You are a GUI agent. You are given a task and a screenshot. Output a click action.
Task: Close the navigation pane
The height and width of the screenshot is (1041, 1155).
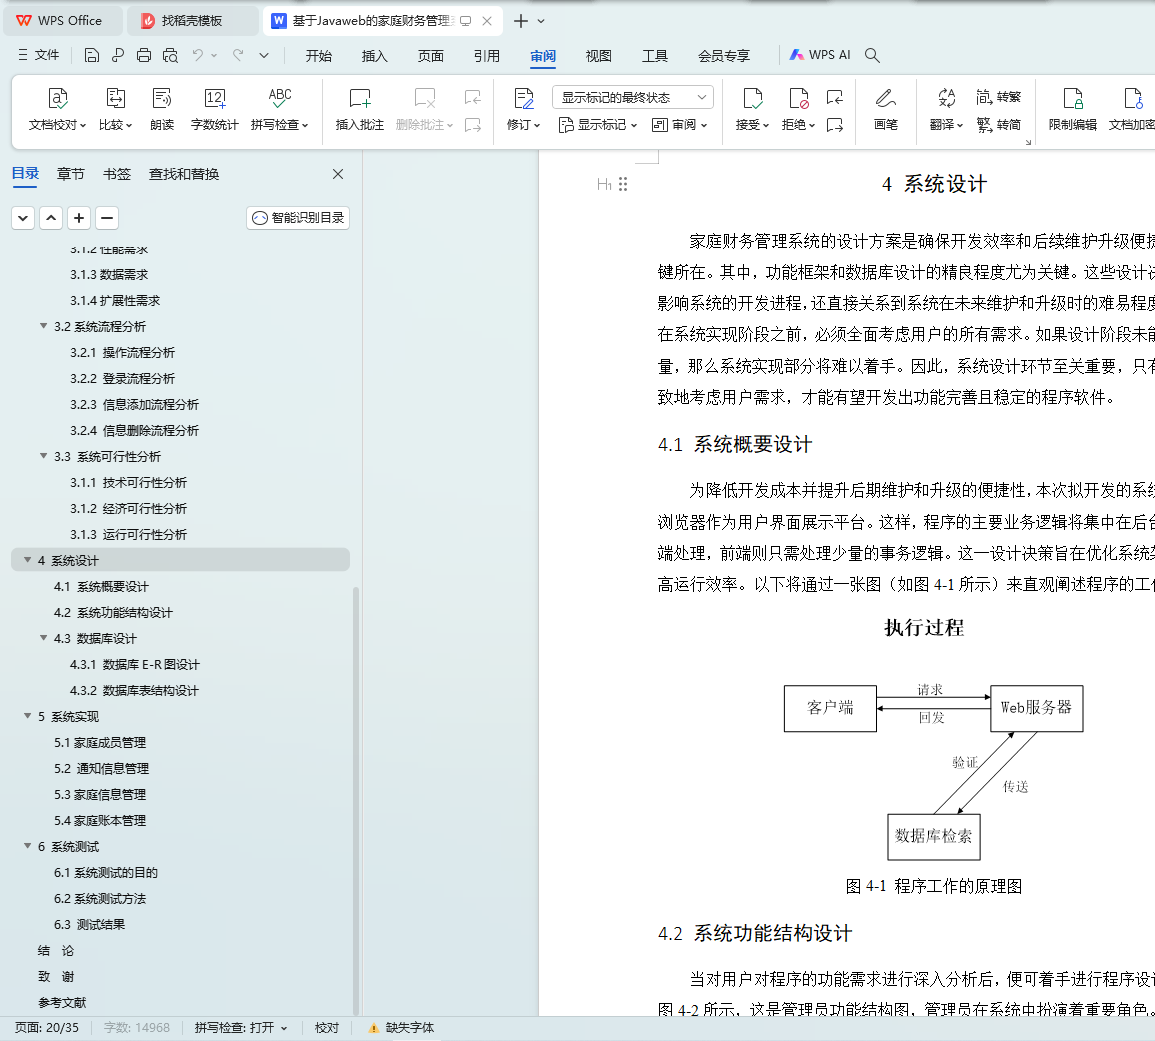(338, 174)
